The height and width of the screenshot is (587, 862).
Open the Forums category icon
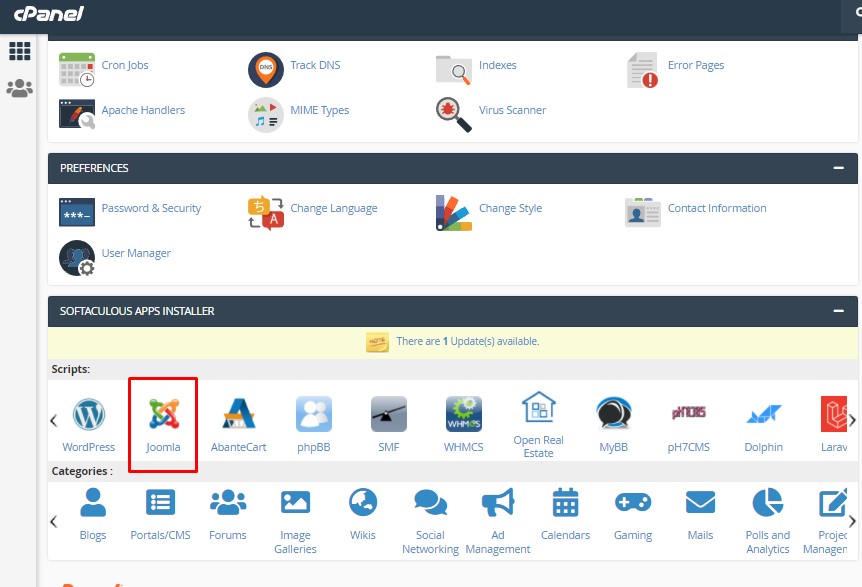[x=228, y=502]
